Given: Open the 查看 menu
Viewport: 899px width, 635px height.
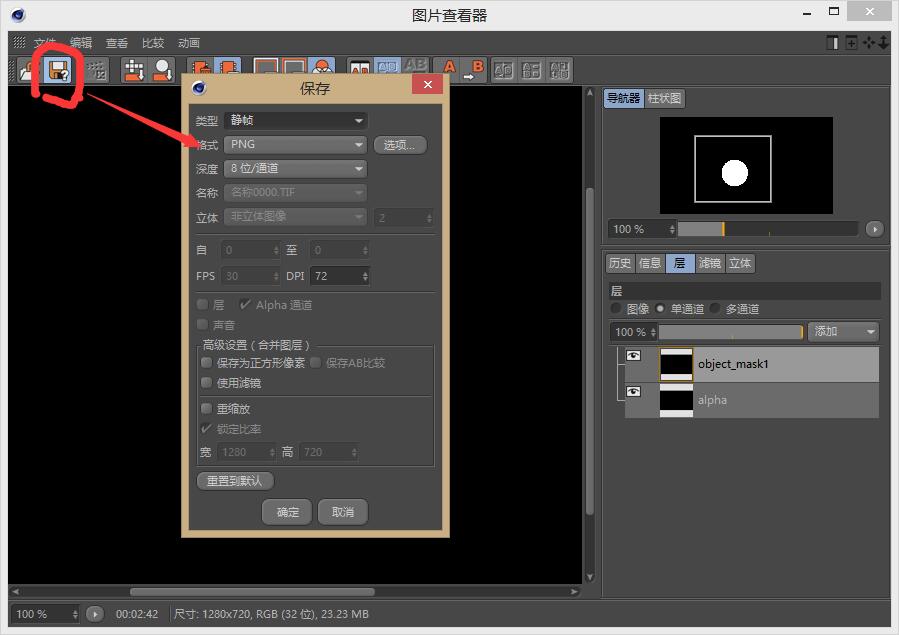Looking at the screenshot, I should point(117,42).
